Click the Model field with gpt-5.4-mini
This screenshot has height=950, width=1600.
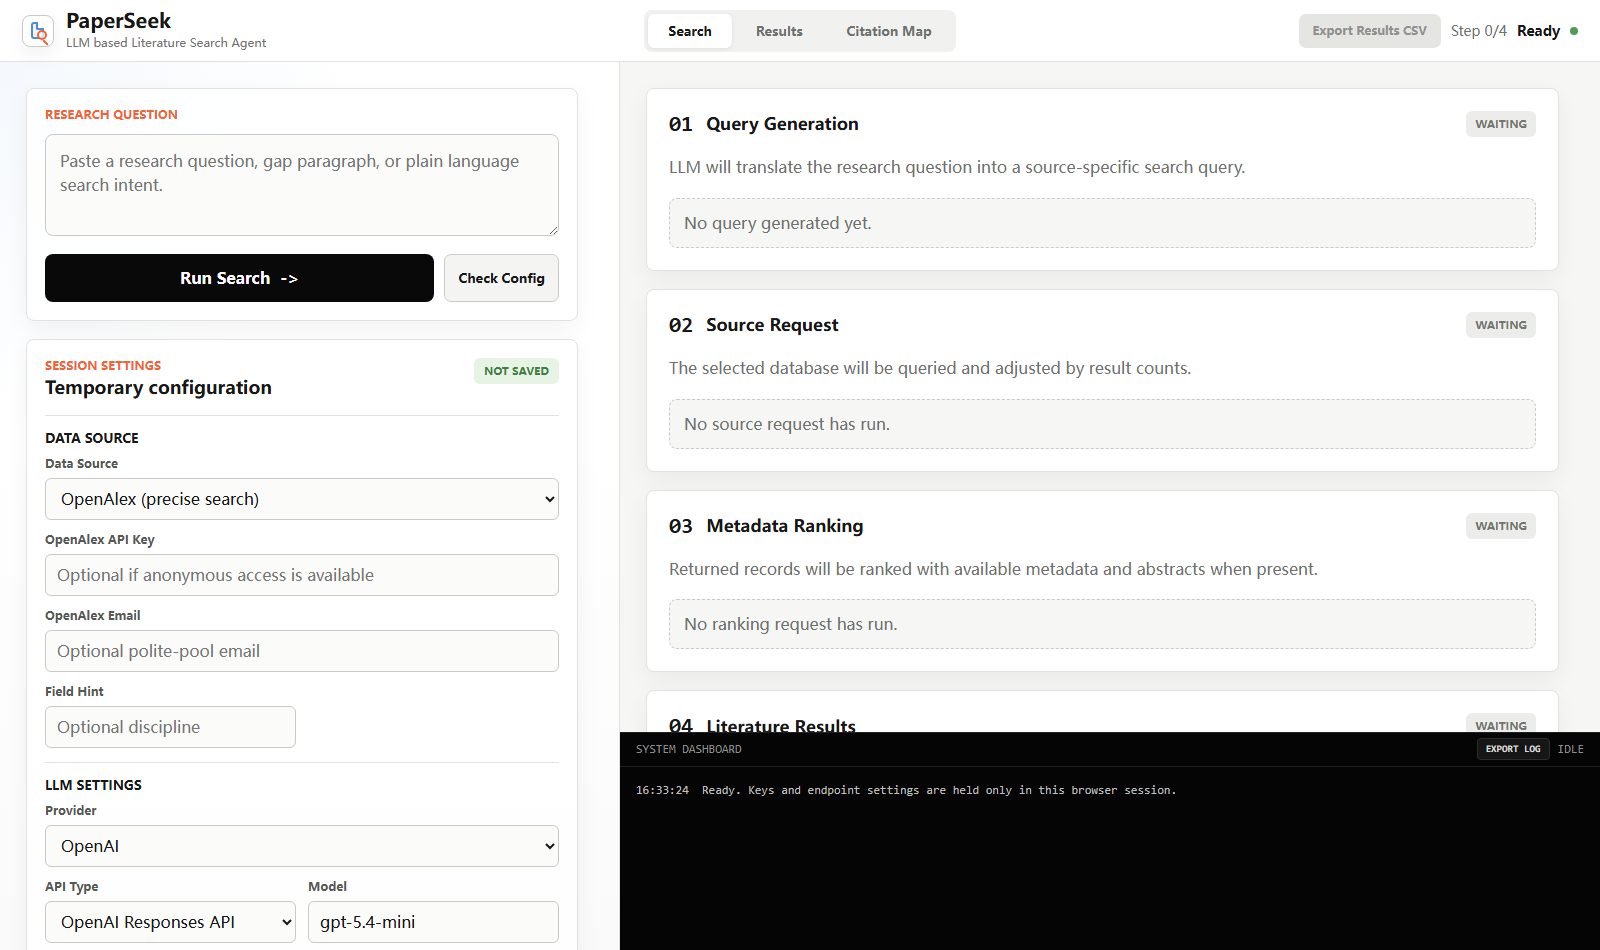433,922
